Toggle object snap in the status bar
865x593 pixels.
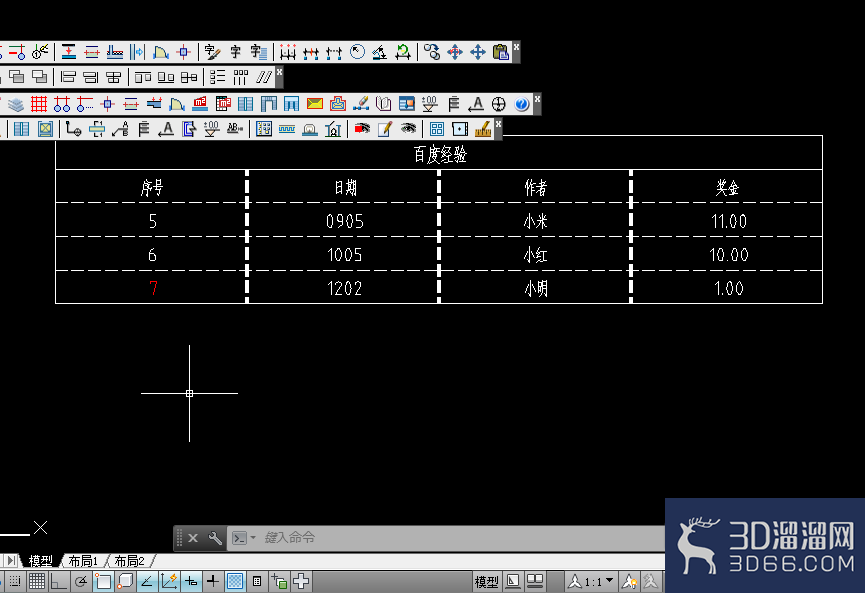(103, 581)
